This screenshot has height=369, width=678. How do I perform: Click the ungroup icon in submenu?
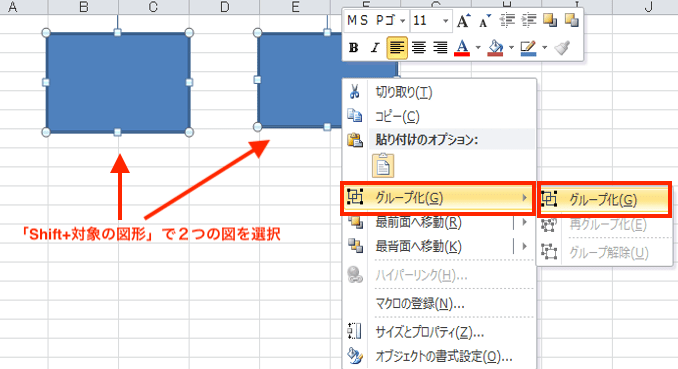549,252
